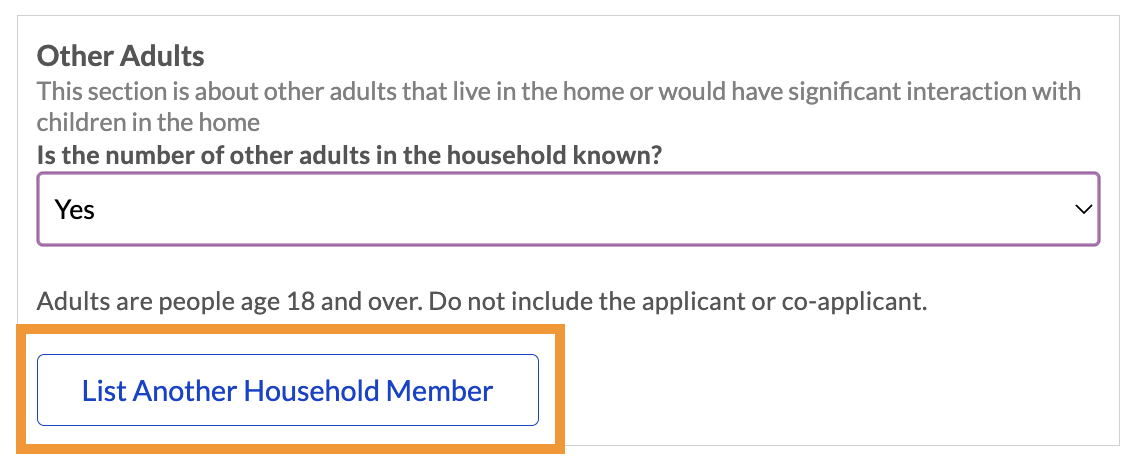Screen dimensions: 1140x466
Task: Click the 'Is the number of other adults' label
Action: 351,155
